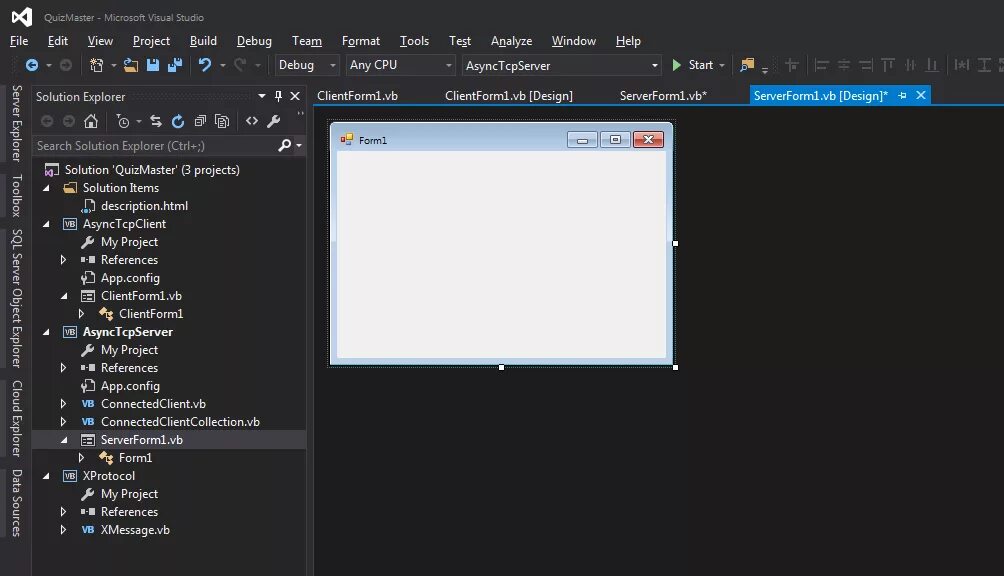
Task: Click the Sync with Active Document icon
Action: pos(156,121)
